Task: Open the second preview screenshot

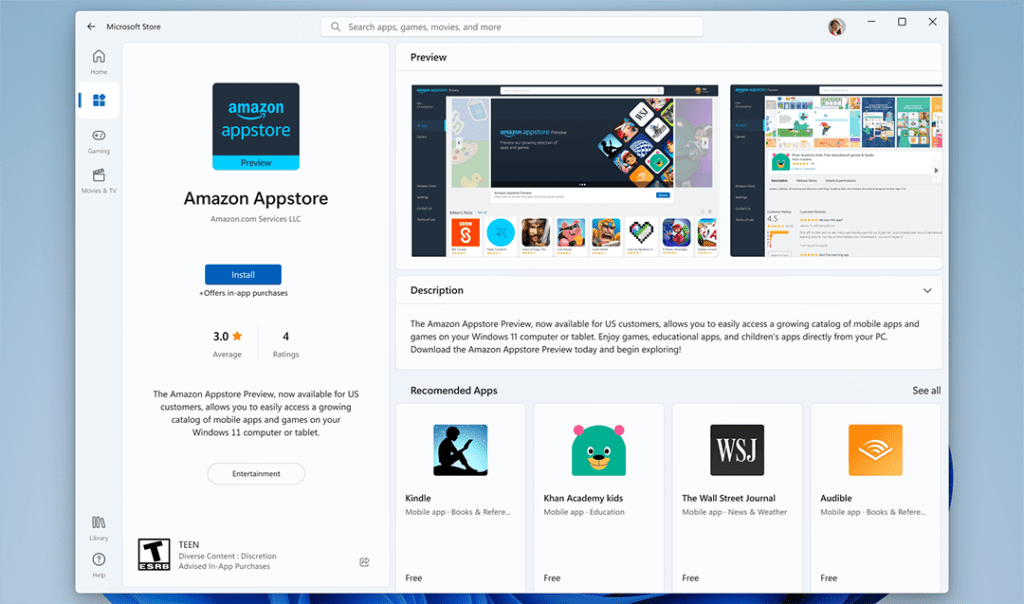Action: (x=836, y=170)
